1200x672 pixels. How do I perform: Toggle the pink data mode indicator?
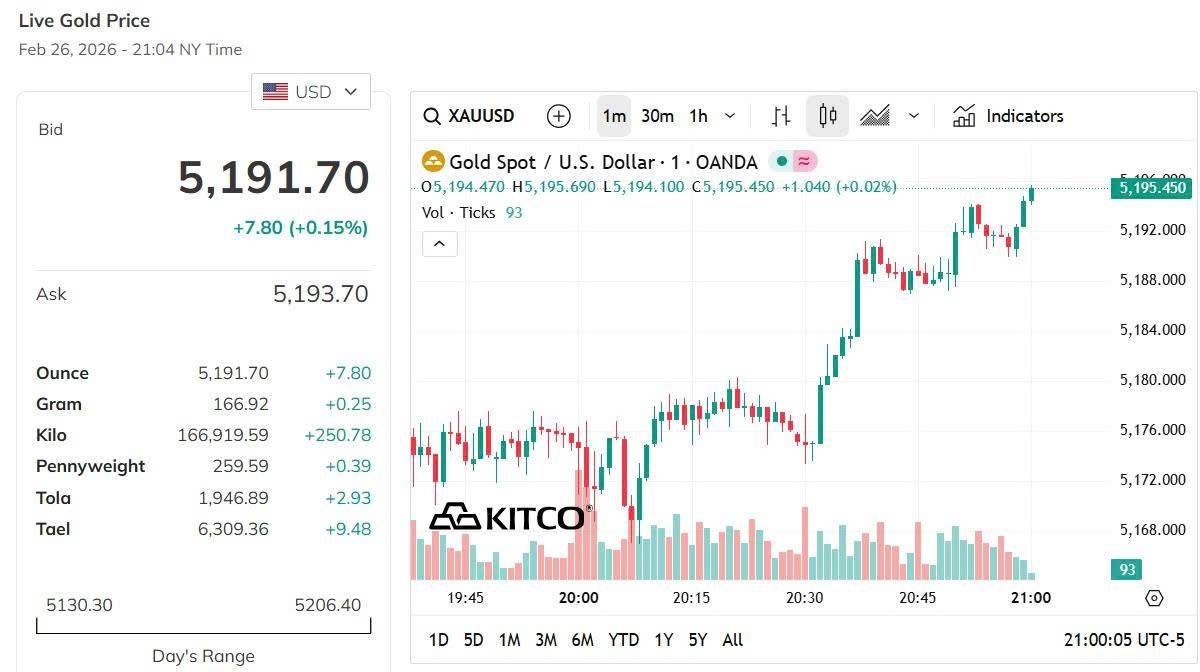804,161
